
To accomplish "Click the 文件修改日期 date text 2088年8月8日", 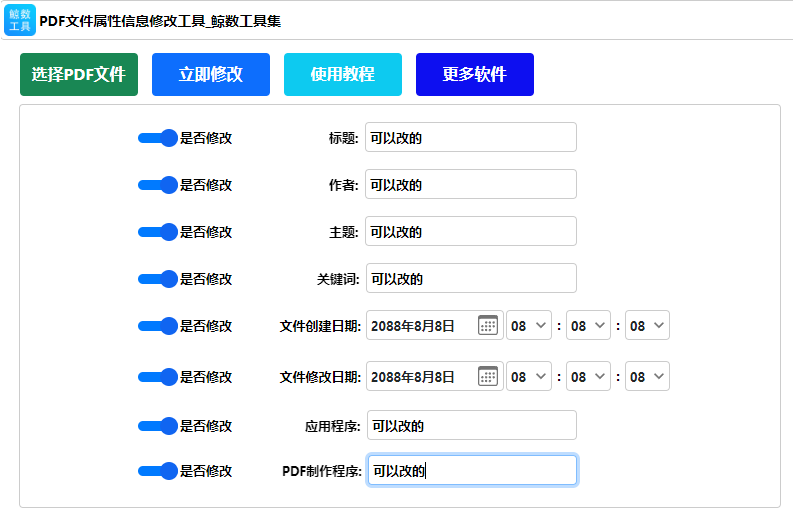I will point(413,377).
